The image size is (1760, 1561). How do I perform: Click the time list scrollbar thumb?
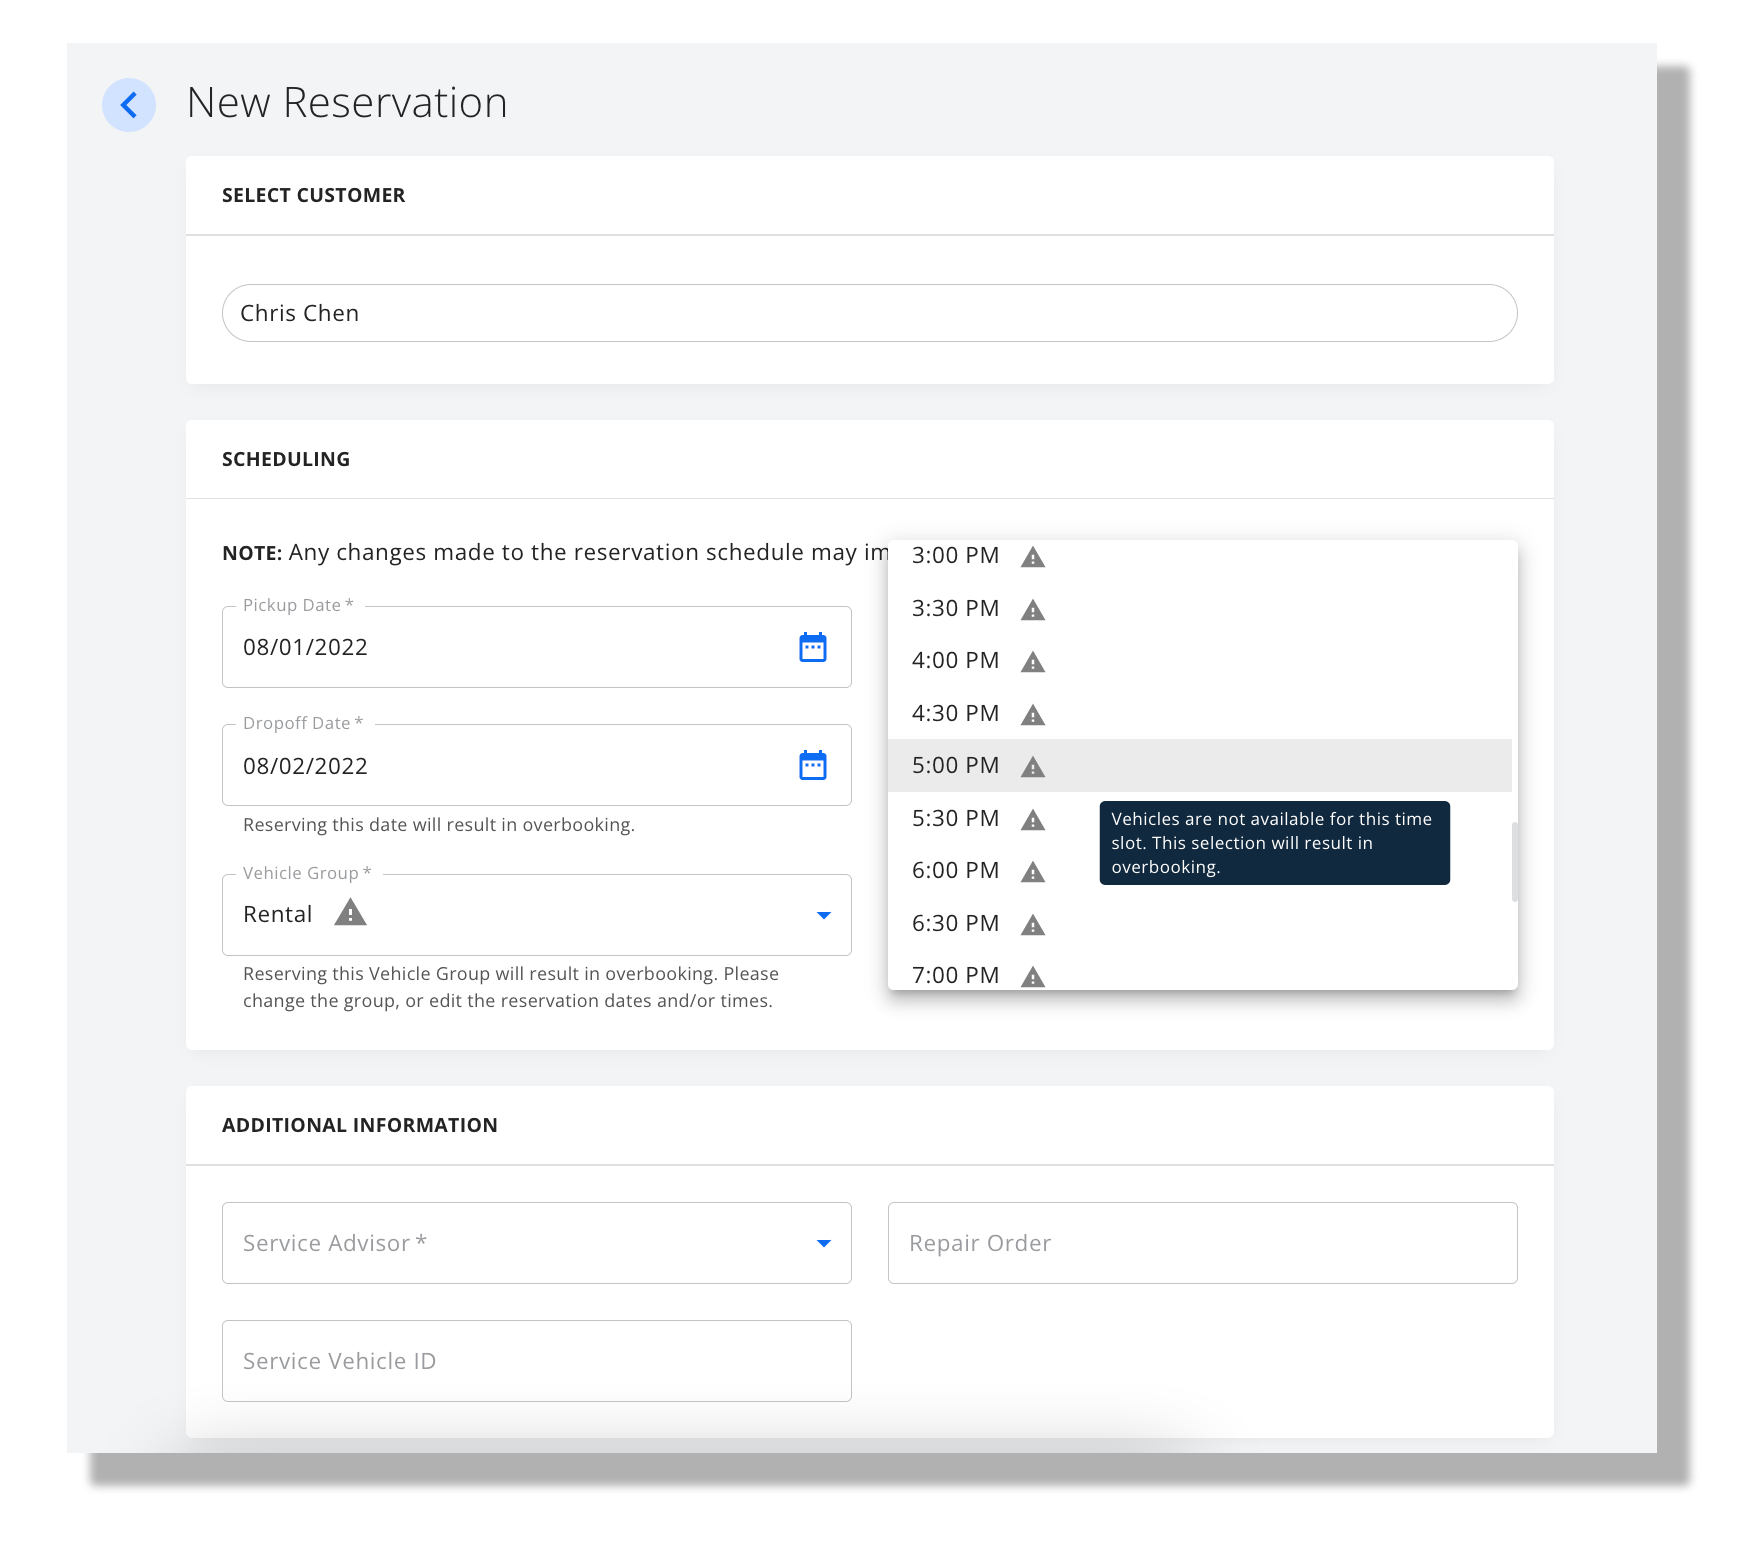[x=1515, y=862]
